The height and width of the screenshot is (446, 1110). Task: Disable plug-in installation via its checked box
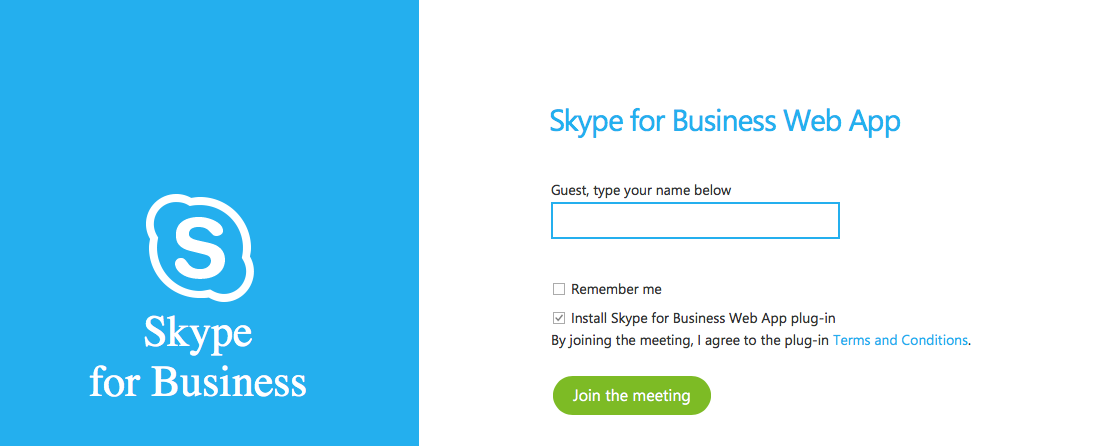559,318
